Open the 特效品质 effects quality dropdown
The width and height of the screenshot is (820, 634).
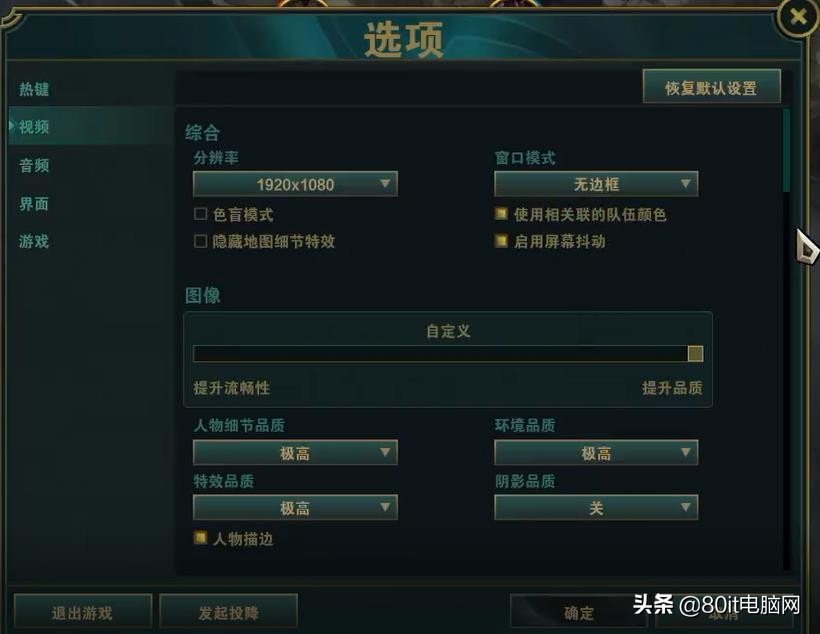[295, 507]
